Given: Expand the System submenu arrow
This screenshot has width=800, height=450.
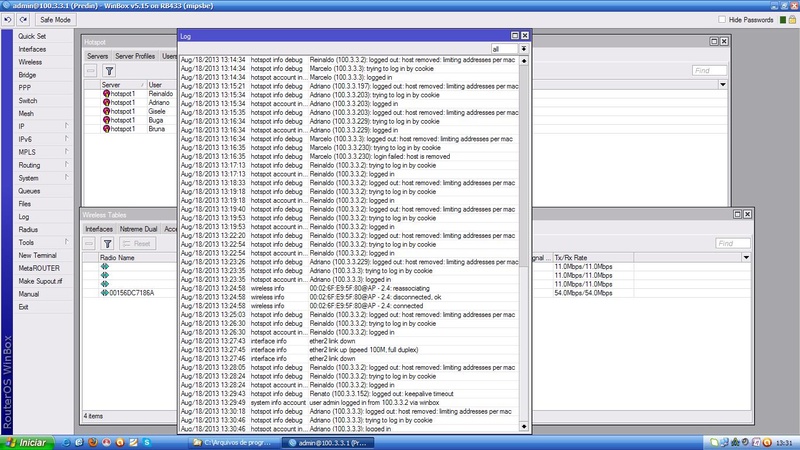Looking at the screenshot, I should [67, 177].
